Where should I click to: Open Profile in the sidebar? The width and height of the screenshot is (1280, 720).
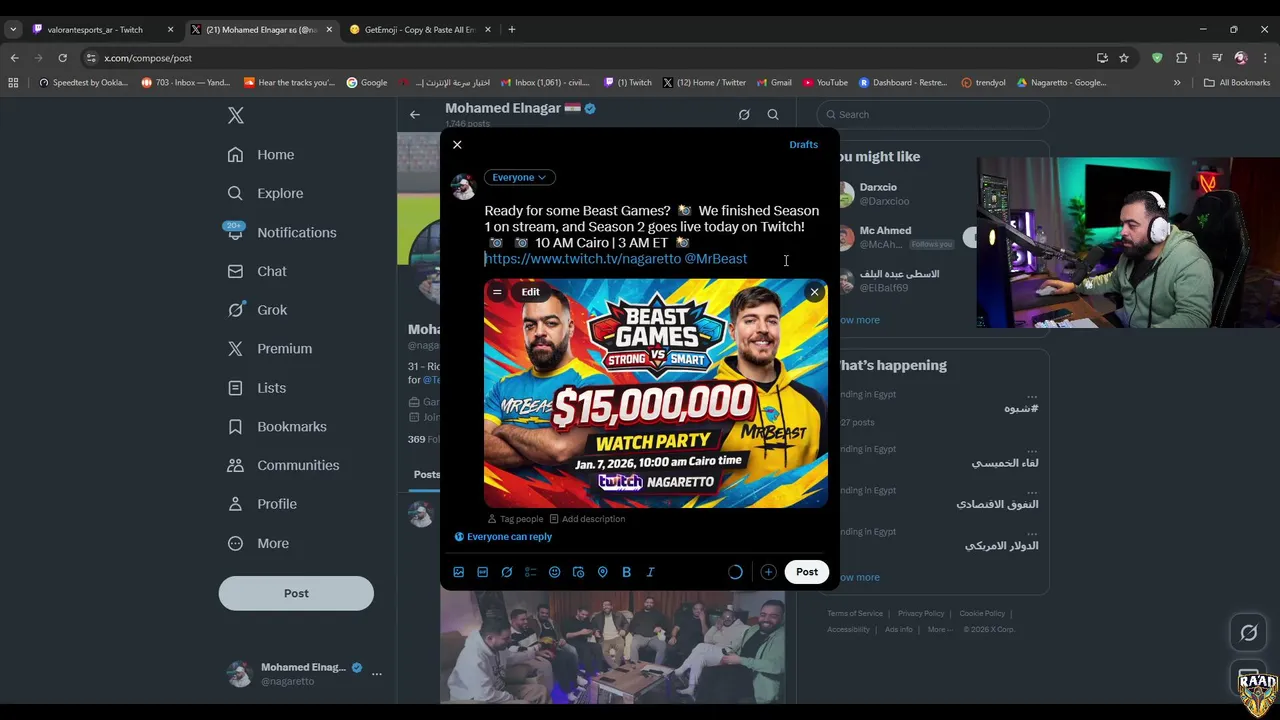[x=262, y=504]
